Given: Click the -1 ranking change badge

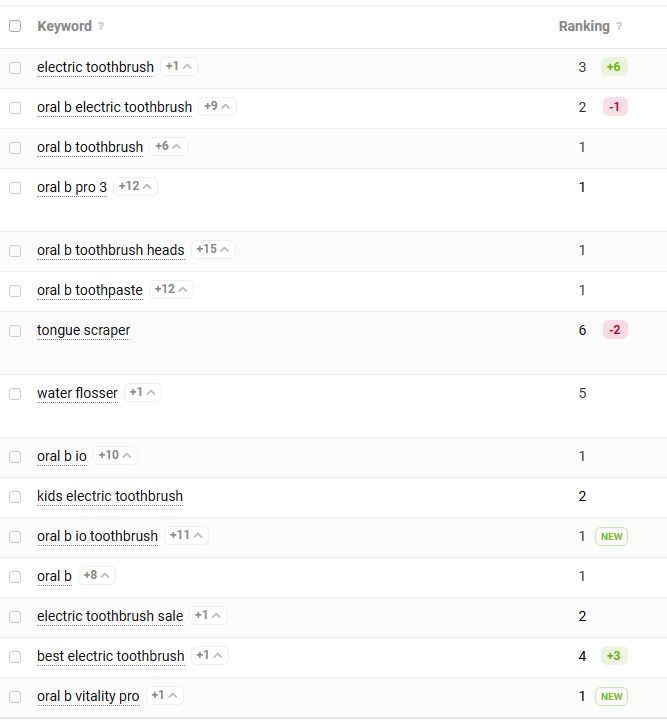Looking at the screenshot, I should [615, 107].
